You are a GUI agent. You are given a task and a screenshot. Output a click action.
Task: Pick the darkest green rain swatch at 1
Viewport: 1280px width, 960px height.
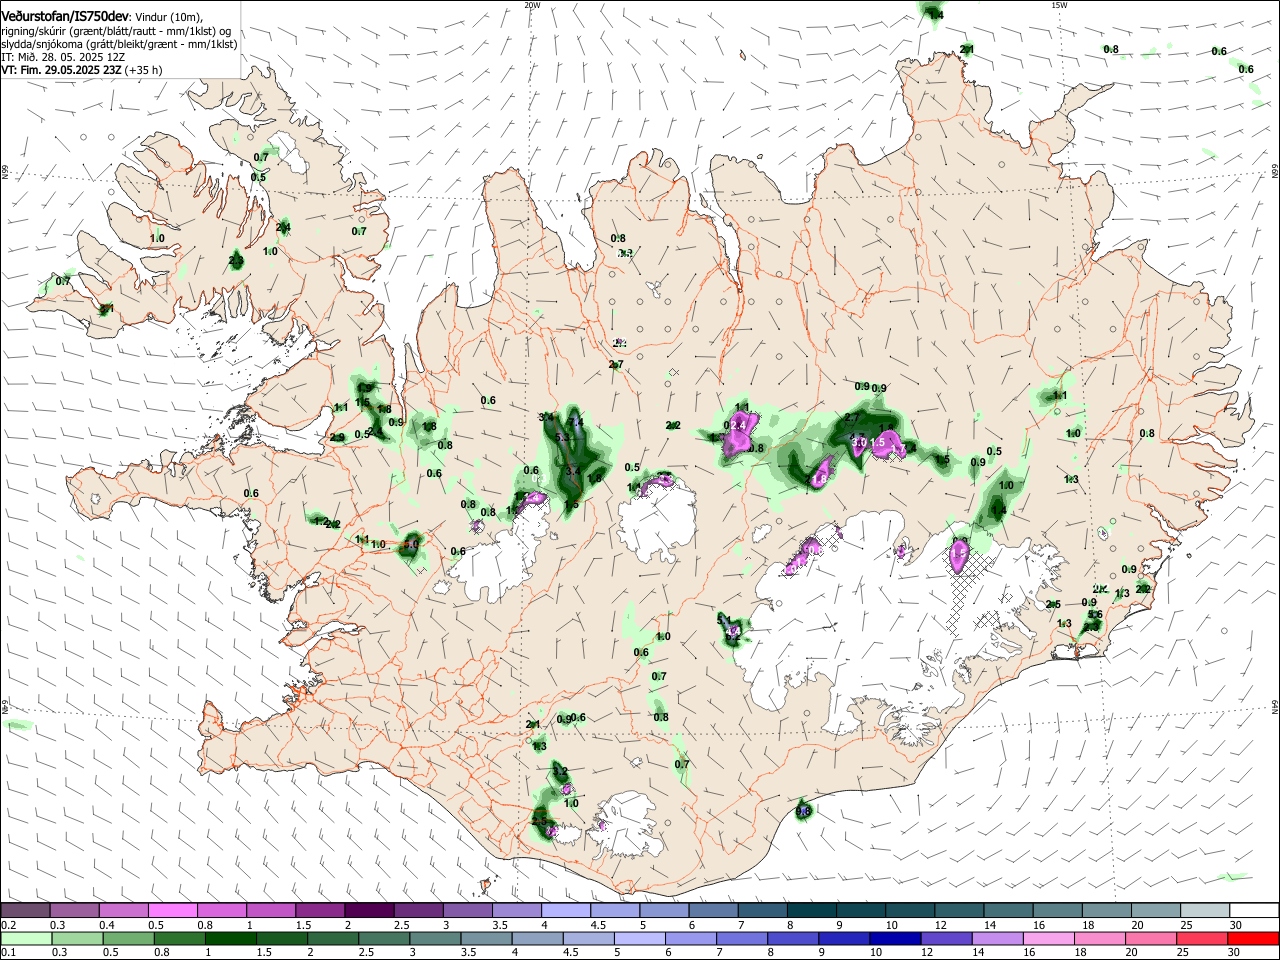(230, 938)
